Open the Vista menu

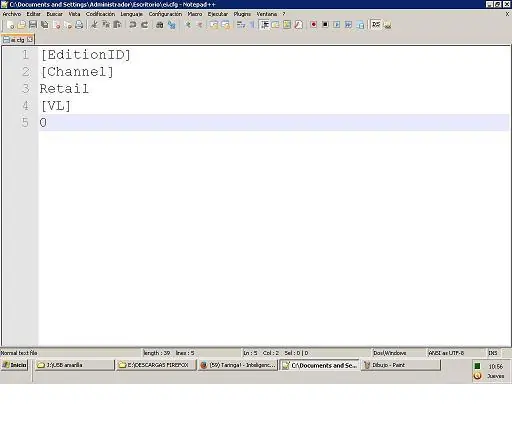74,14
